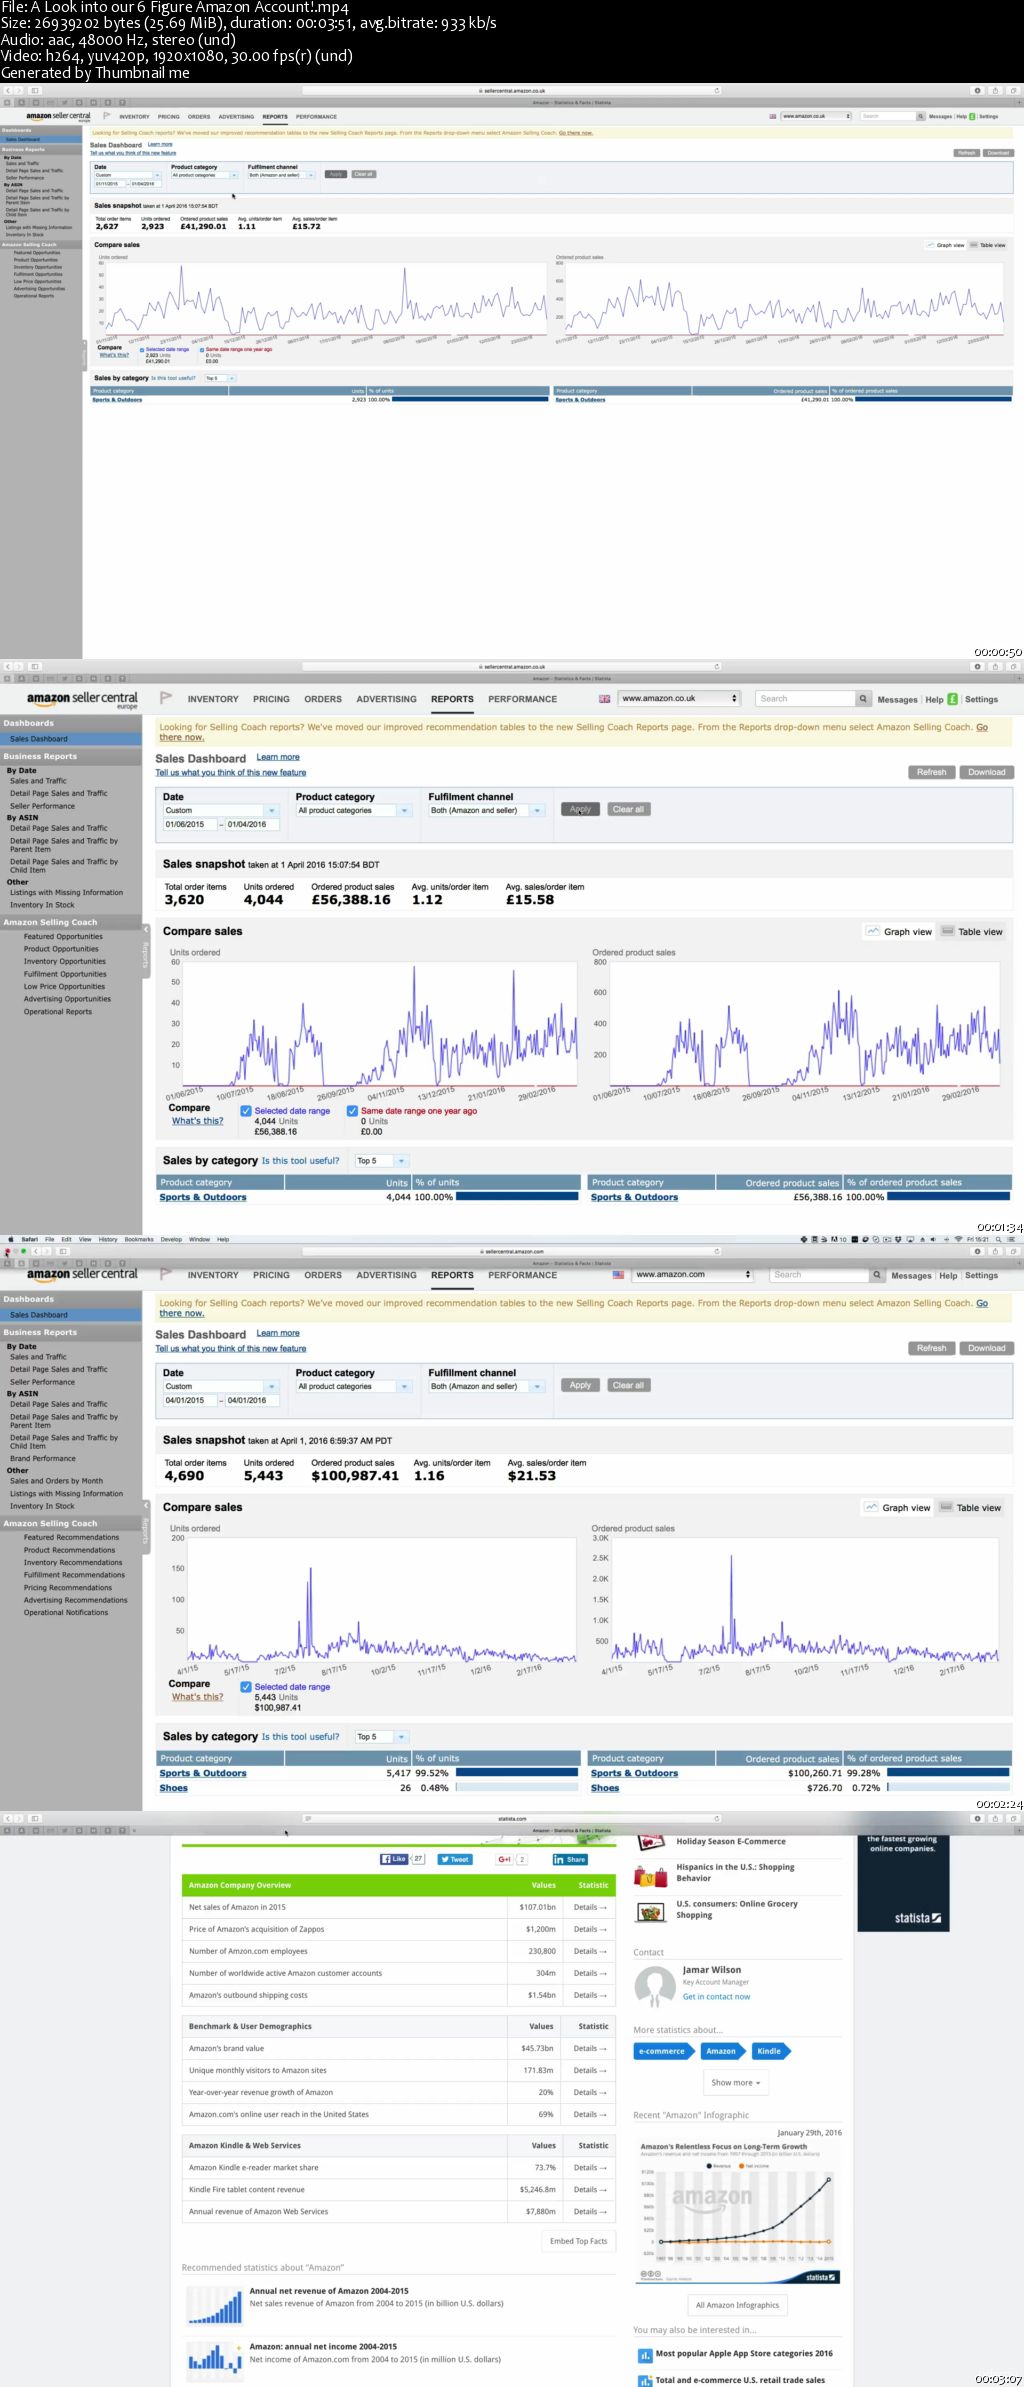Screen dimensions: 1024x2387
Task: Open the Fulfilment channel dropdown in the 00:01:34 frame
Action: (x=486, y=810)
